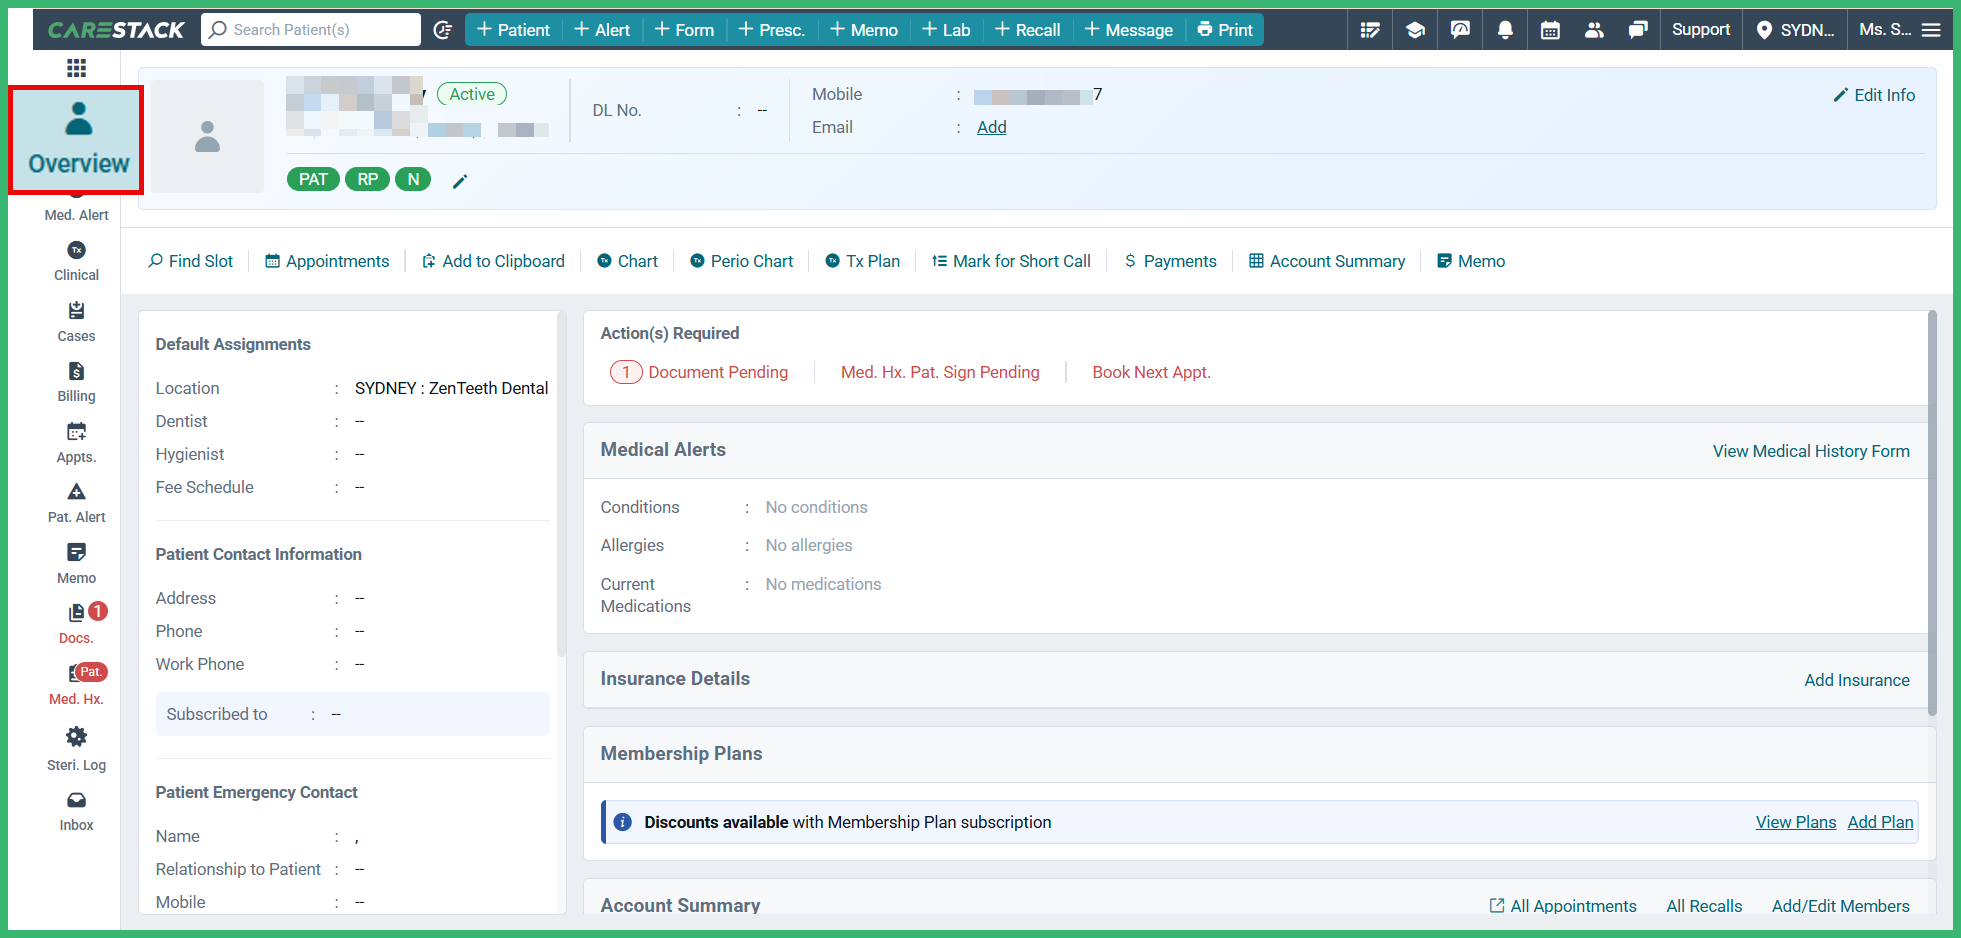Image resolution: width=1961 pixels, height=938 pixels.
Task: Select the apps grid icon below the logo
Action: click(x=76, y=68)
